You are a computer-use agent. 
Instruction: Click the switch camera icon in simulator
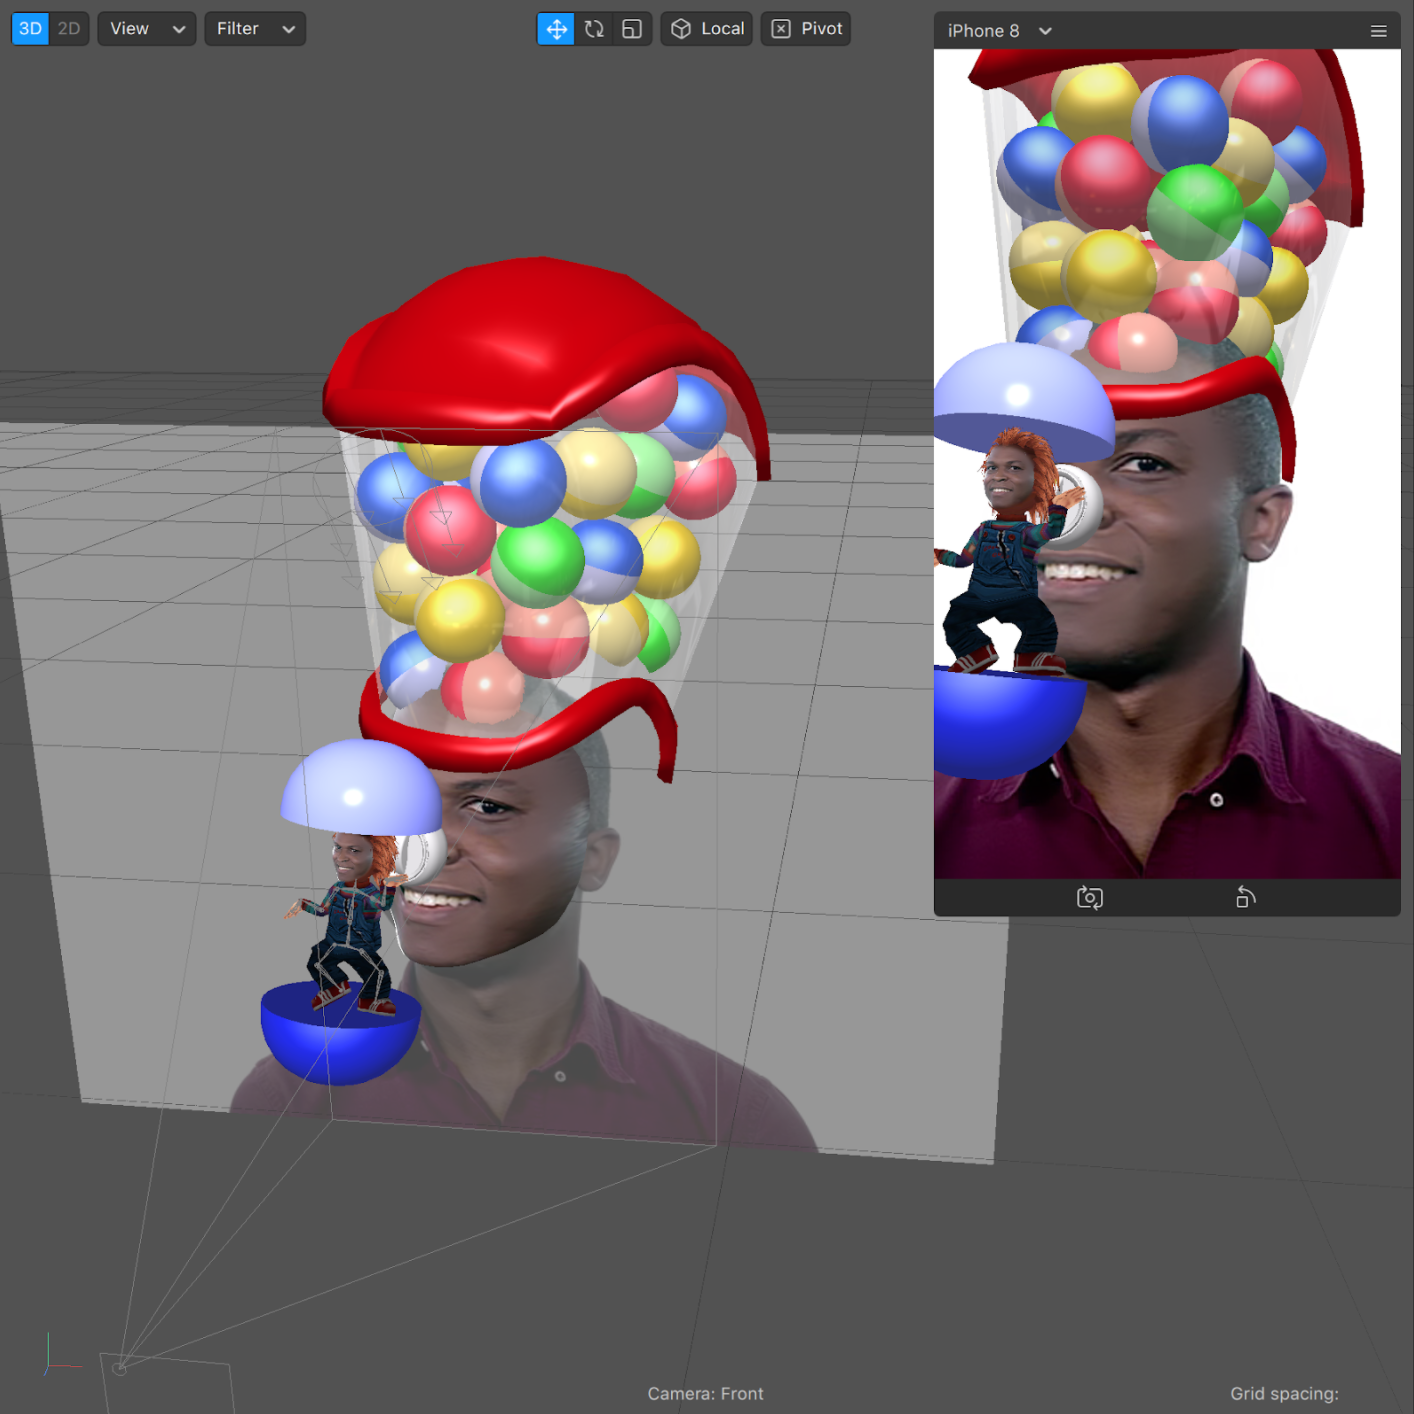click(1090, 898)
